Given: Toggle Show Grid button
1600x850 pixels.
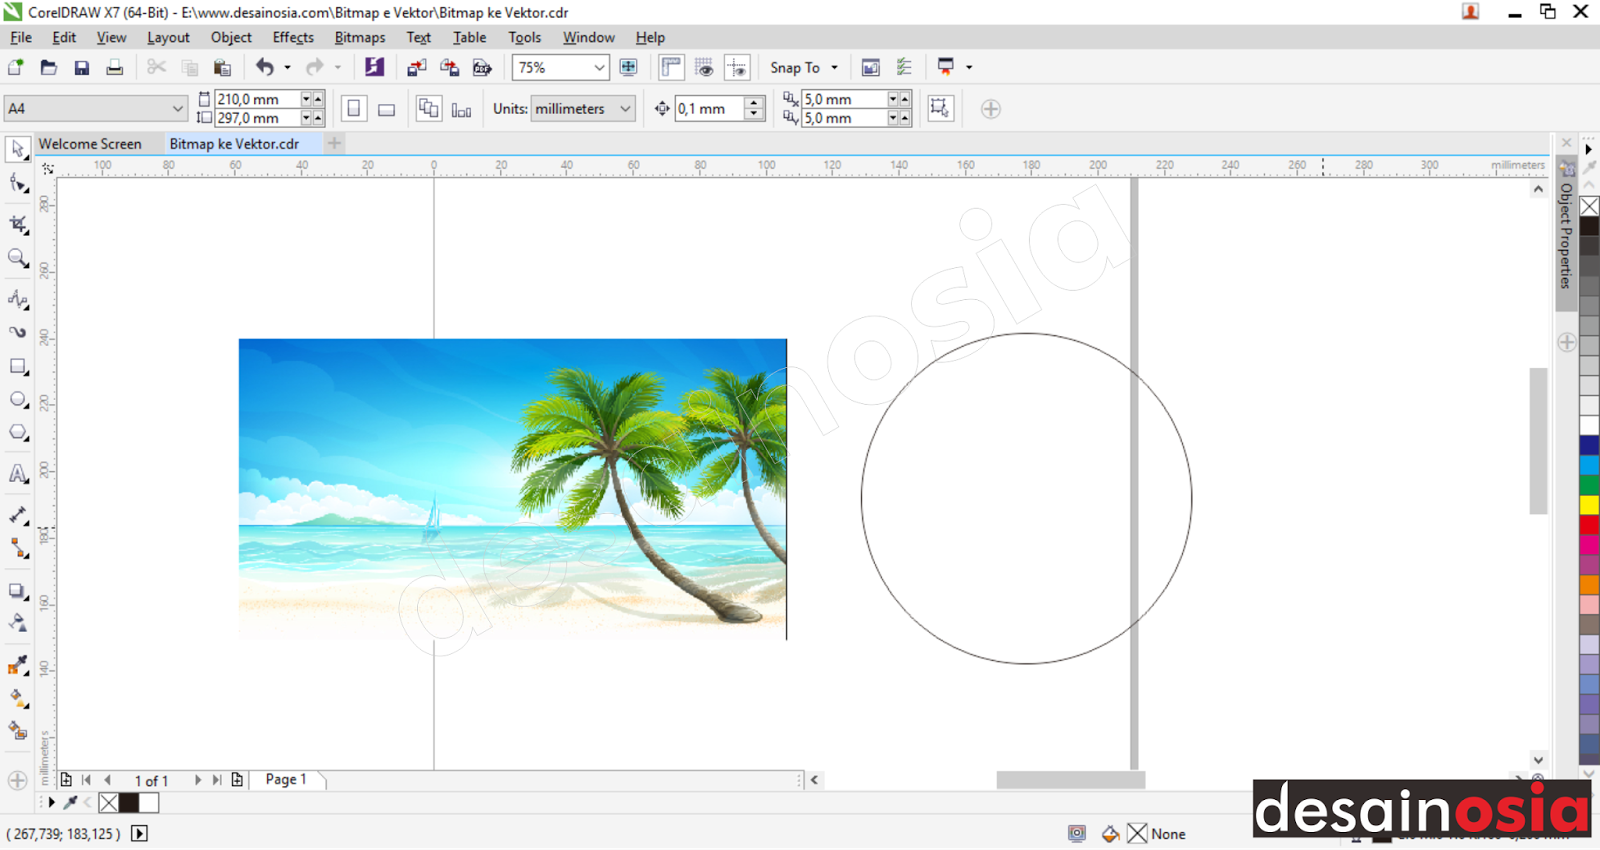Looking at the screenshot, I should [704, 68].
